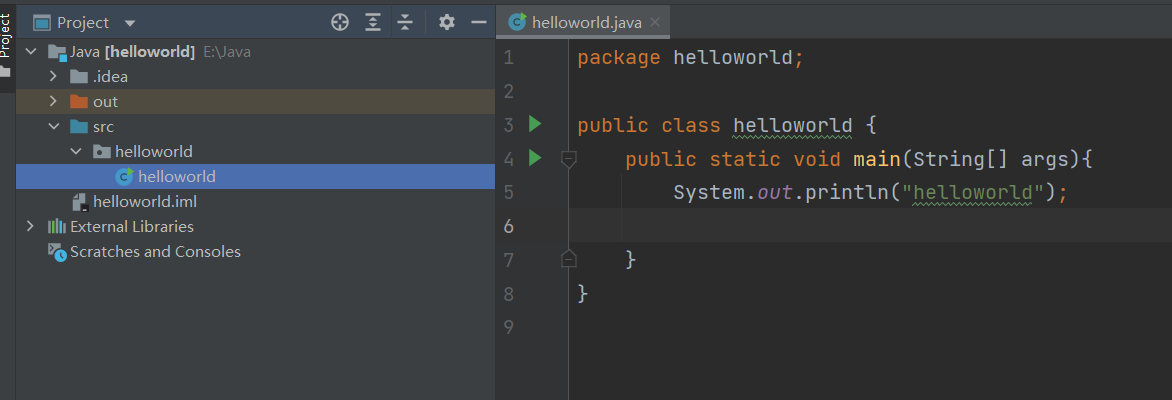Click the External Libraries bars icon
This screenshot has width=1172, height=400.
[57, 227]
